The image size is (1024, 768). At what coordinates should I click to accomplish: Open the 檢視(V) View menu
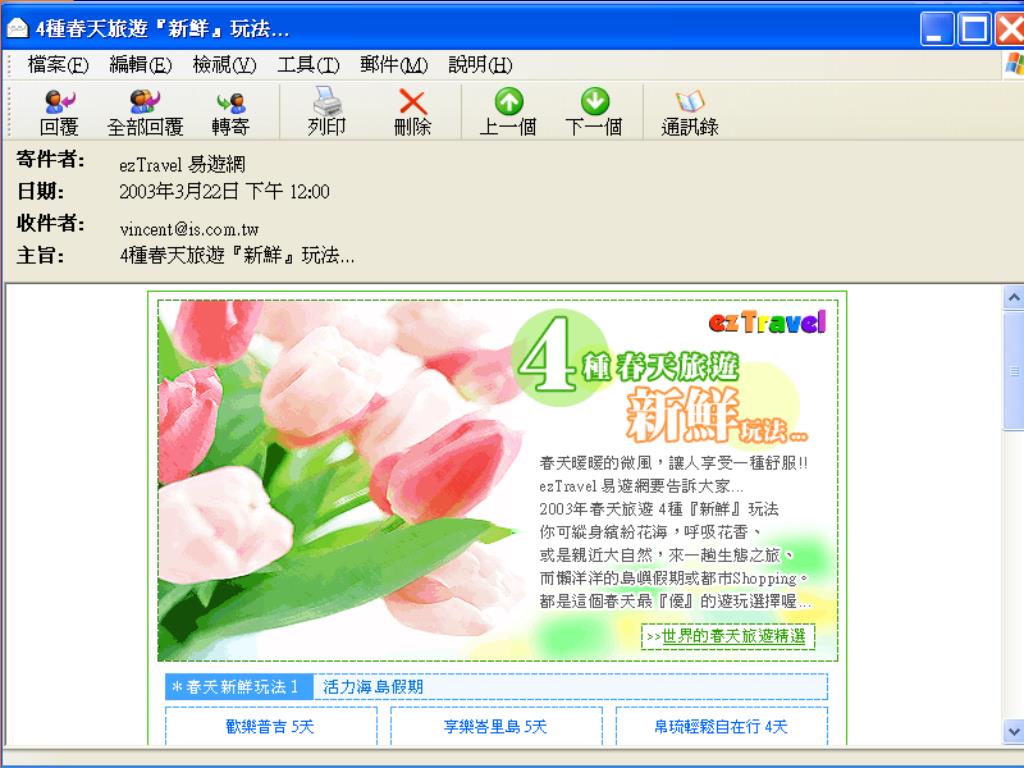click(224, 65)
